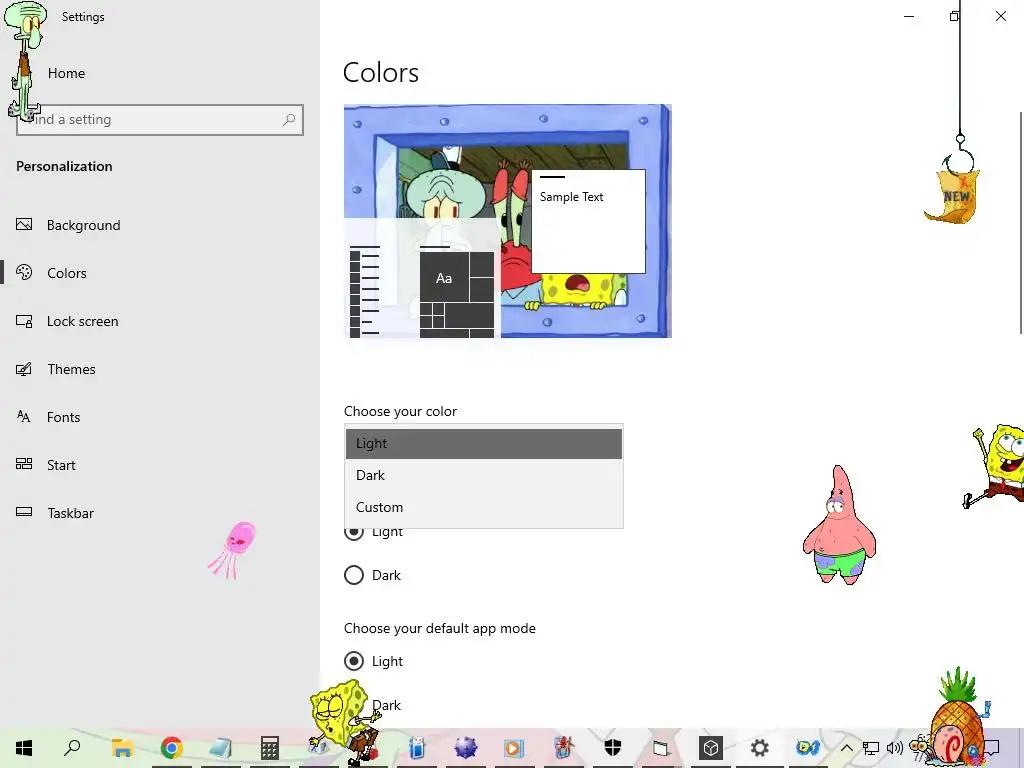This screenshot has height=768, width=1024.
Task: Open the Windows Start button
Action: (24, 748)
